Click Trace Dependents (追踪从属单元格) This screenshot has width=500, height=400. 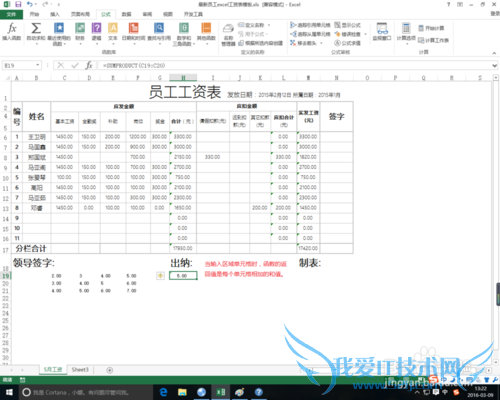pyautogui.click(x=310, y=34)
